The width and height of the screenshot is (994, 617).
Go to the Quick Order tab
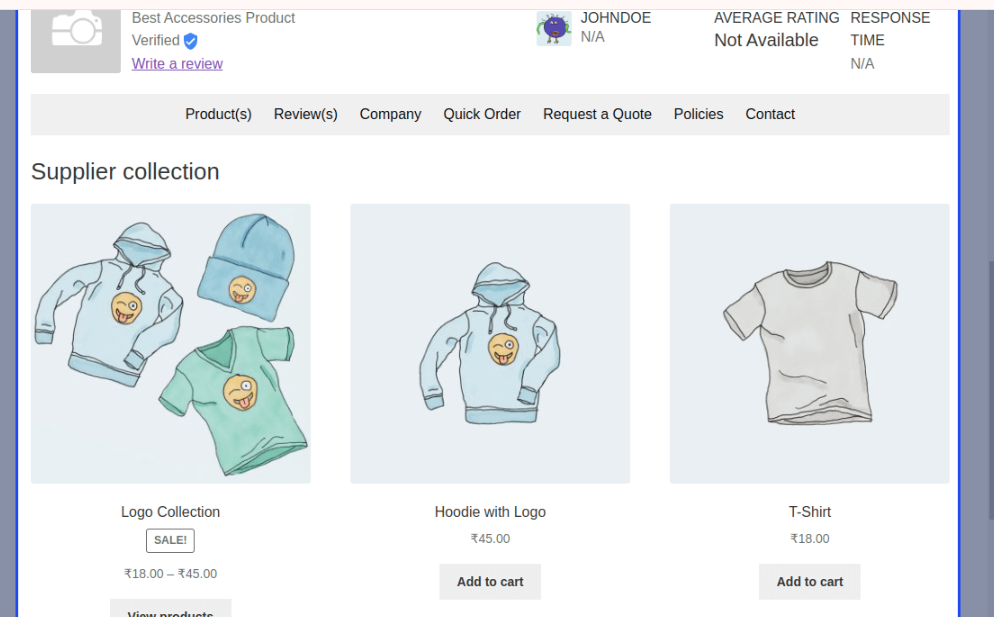(482, 114)
